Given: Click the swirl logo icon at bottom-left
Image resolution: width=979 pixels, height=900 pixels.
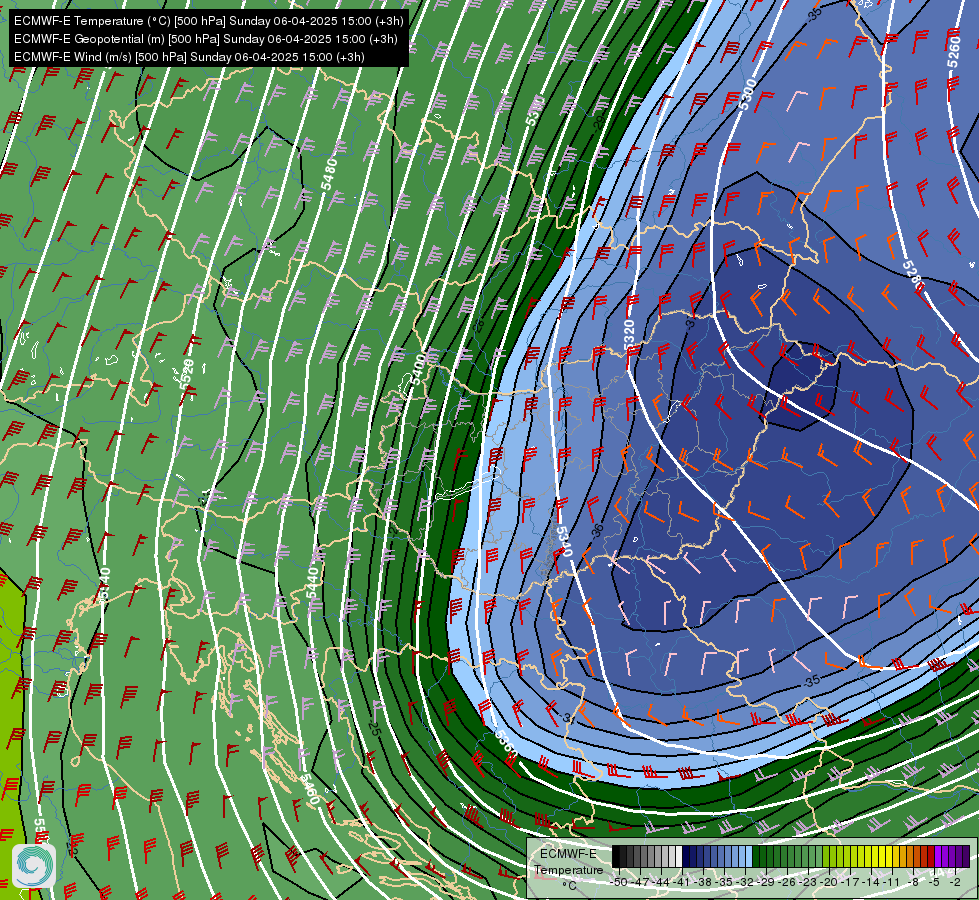Looking at the screenshot, I should (x=34, y=866).
